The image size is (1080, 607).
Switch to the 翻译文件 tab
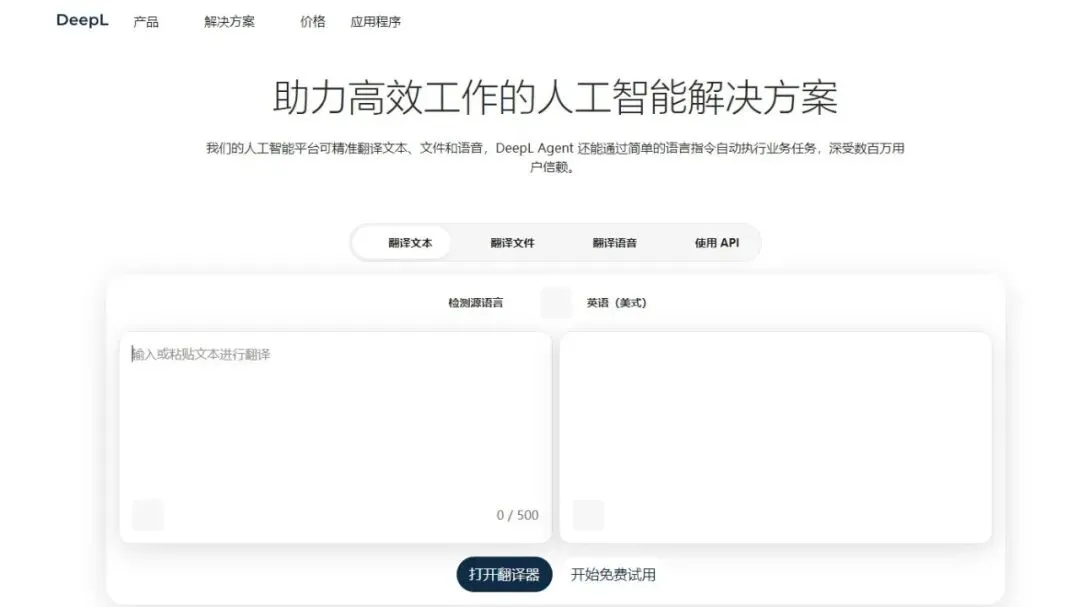point(512,243)
